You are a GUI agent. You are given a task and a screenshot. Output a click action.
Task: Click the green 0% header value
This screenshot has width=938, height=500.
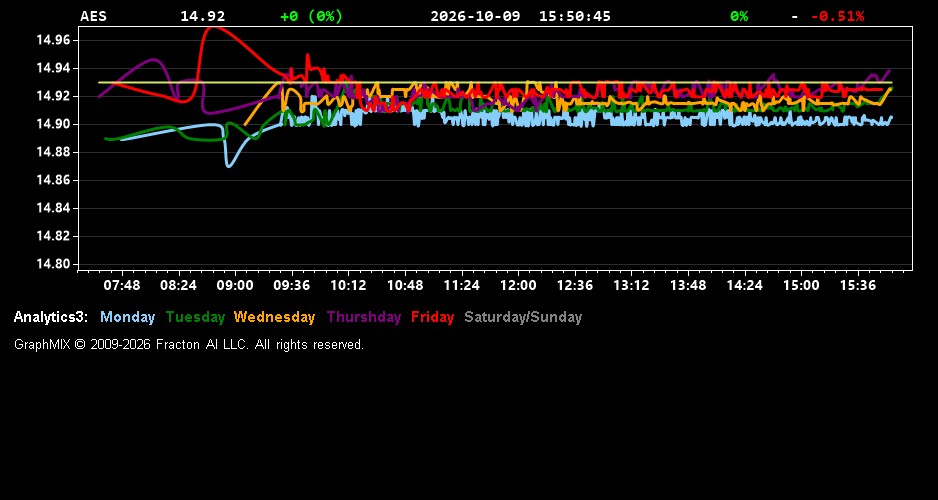coord(739,16)
